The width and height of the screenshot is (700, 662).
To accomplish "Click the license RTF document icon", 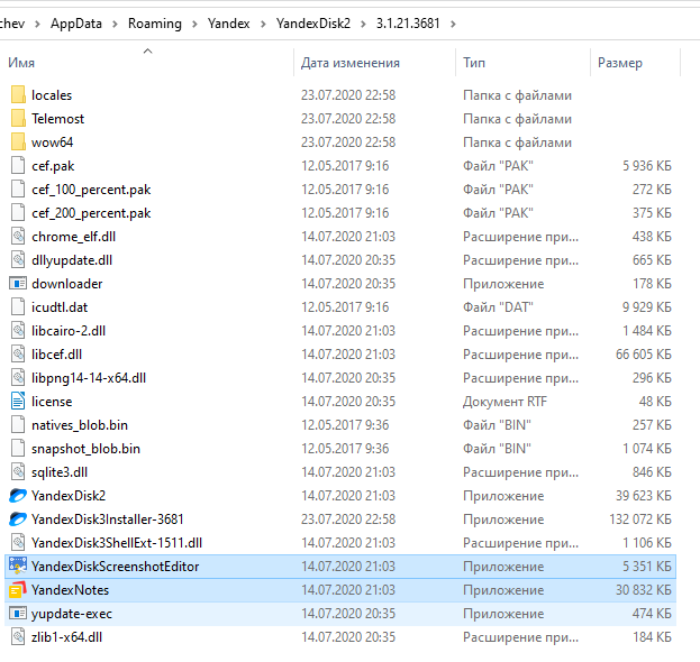I will [18, 401].
